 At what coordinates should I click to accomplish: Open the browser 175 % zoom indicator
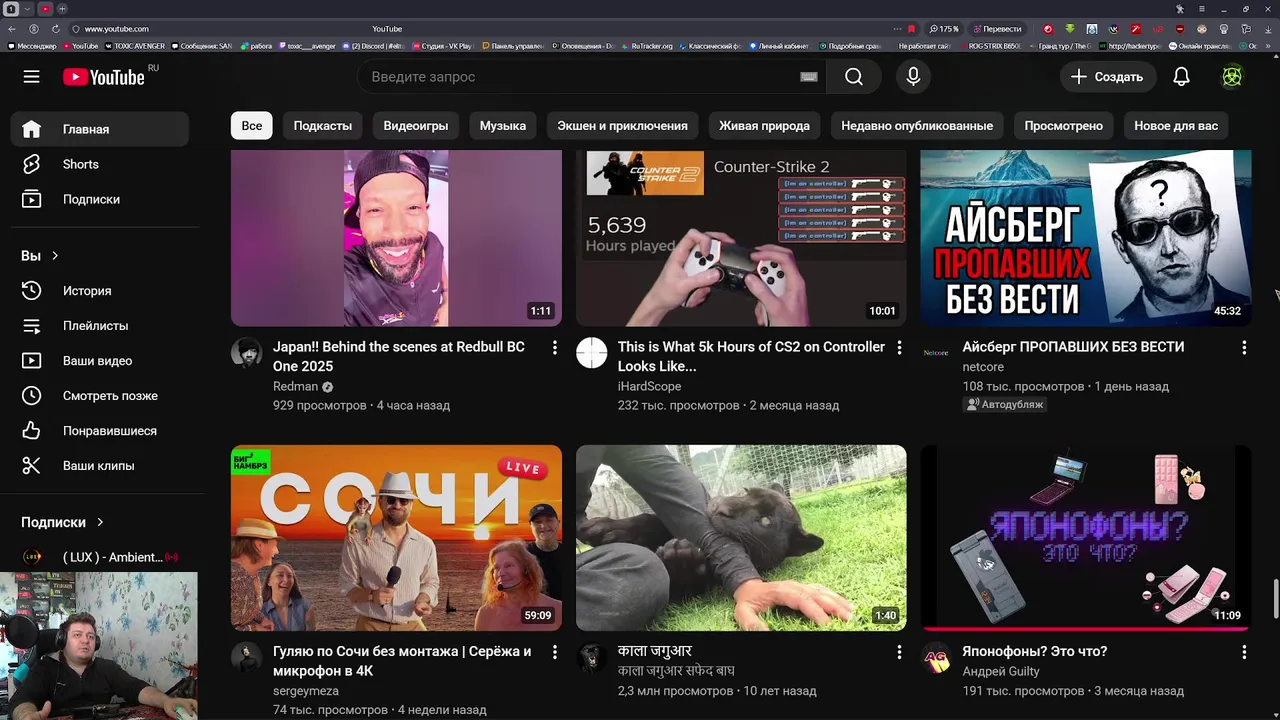(x=944, y=29)
